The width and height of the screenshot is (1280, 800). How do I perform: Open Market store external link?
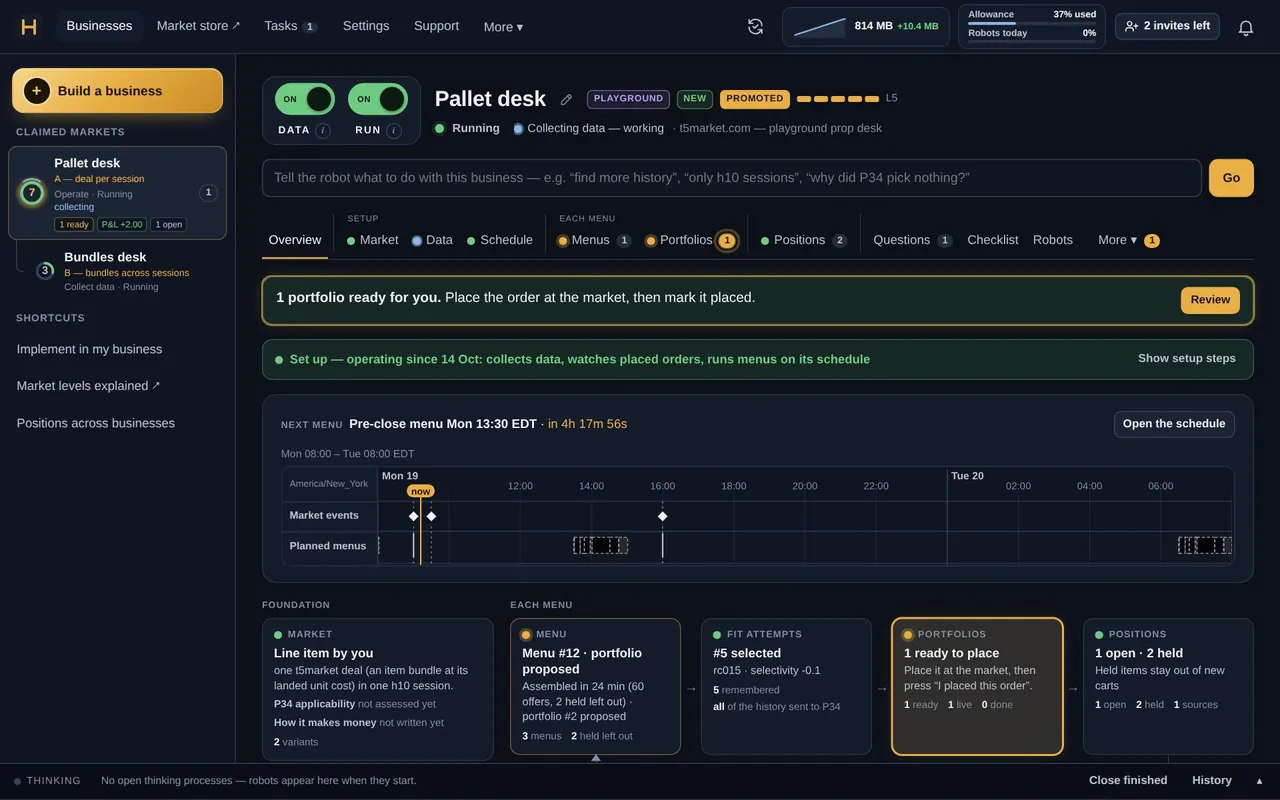(198, 26)
